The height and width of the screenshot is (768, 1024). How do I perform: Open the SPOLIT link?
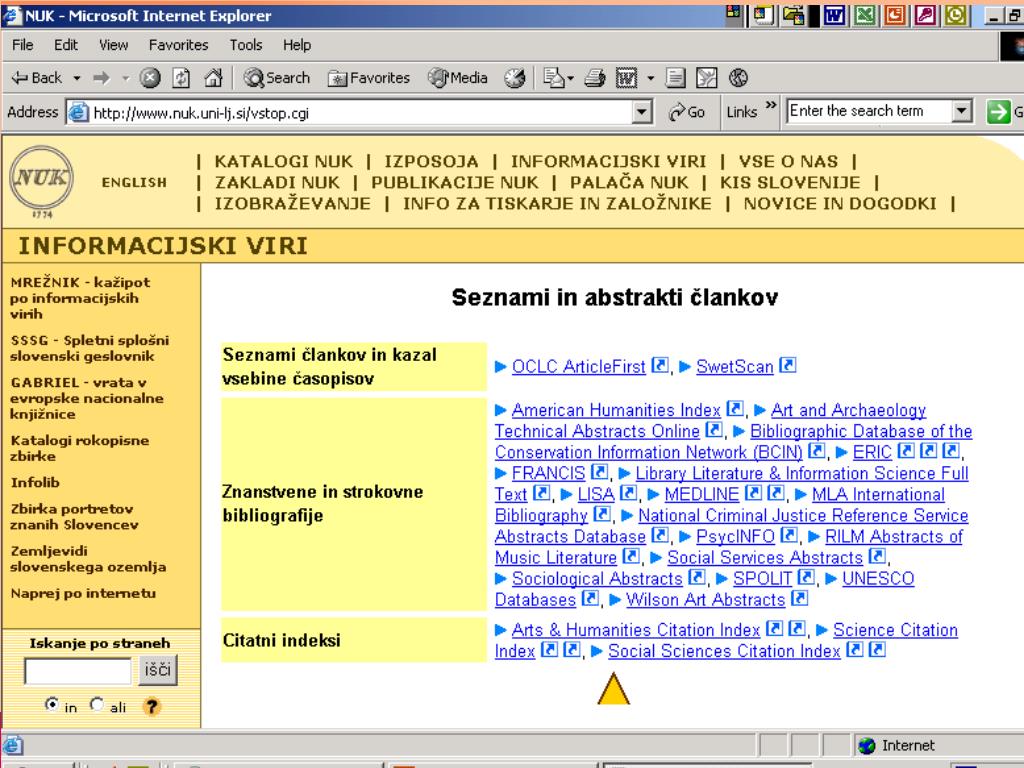pos(762,579)
